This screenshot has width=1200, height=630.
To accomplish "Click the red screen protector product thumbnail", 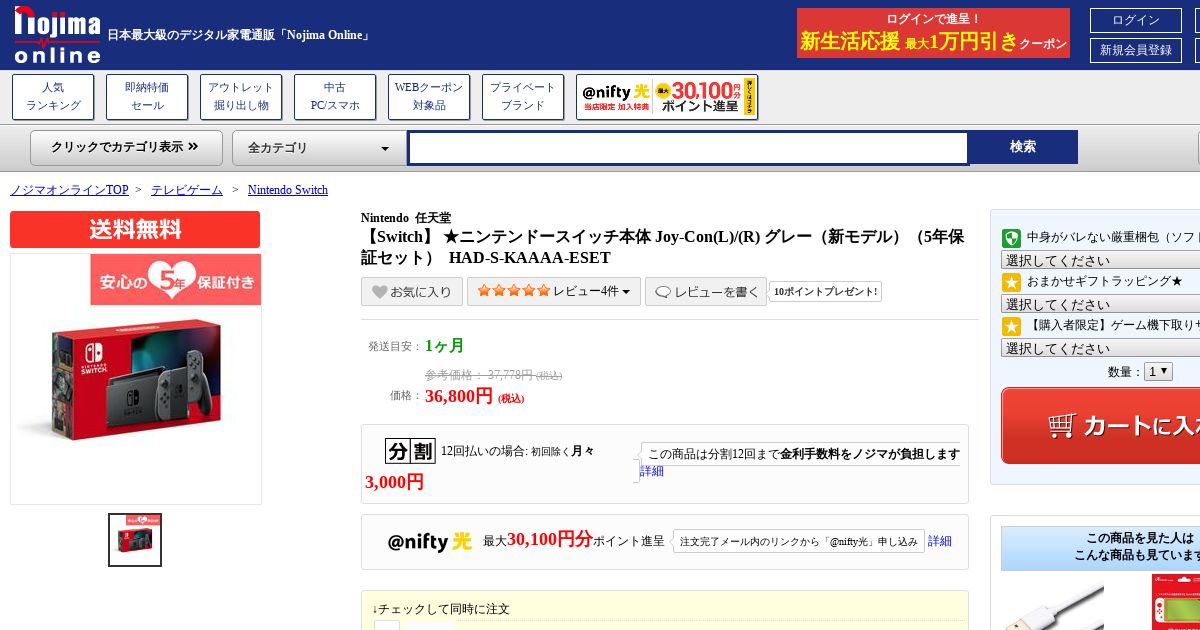I will point(1176,602).
